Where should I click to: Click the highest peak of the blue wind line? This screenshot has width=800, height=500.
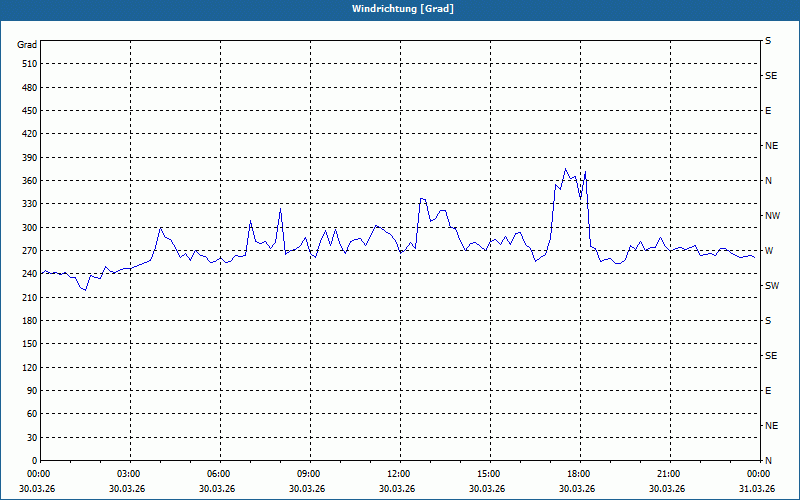pyautogui.click(x=565, y=169)
